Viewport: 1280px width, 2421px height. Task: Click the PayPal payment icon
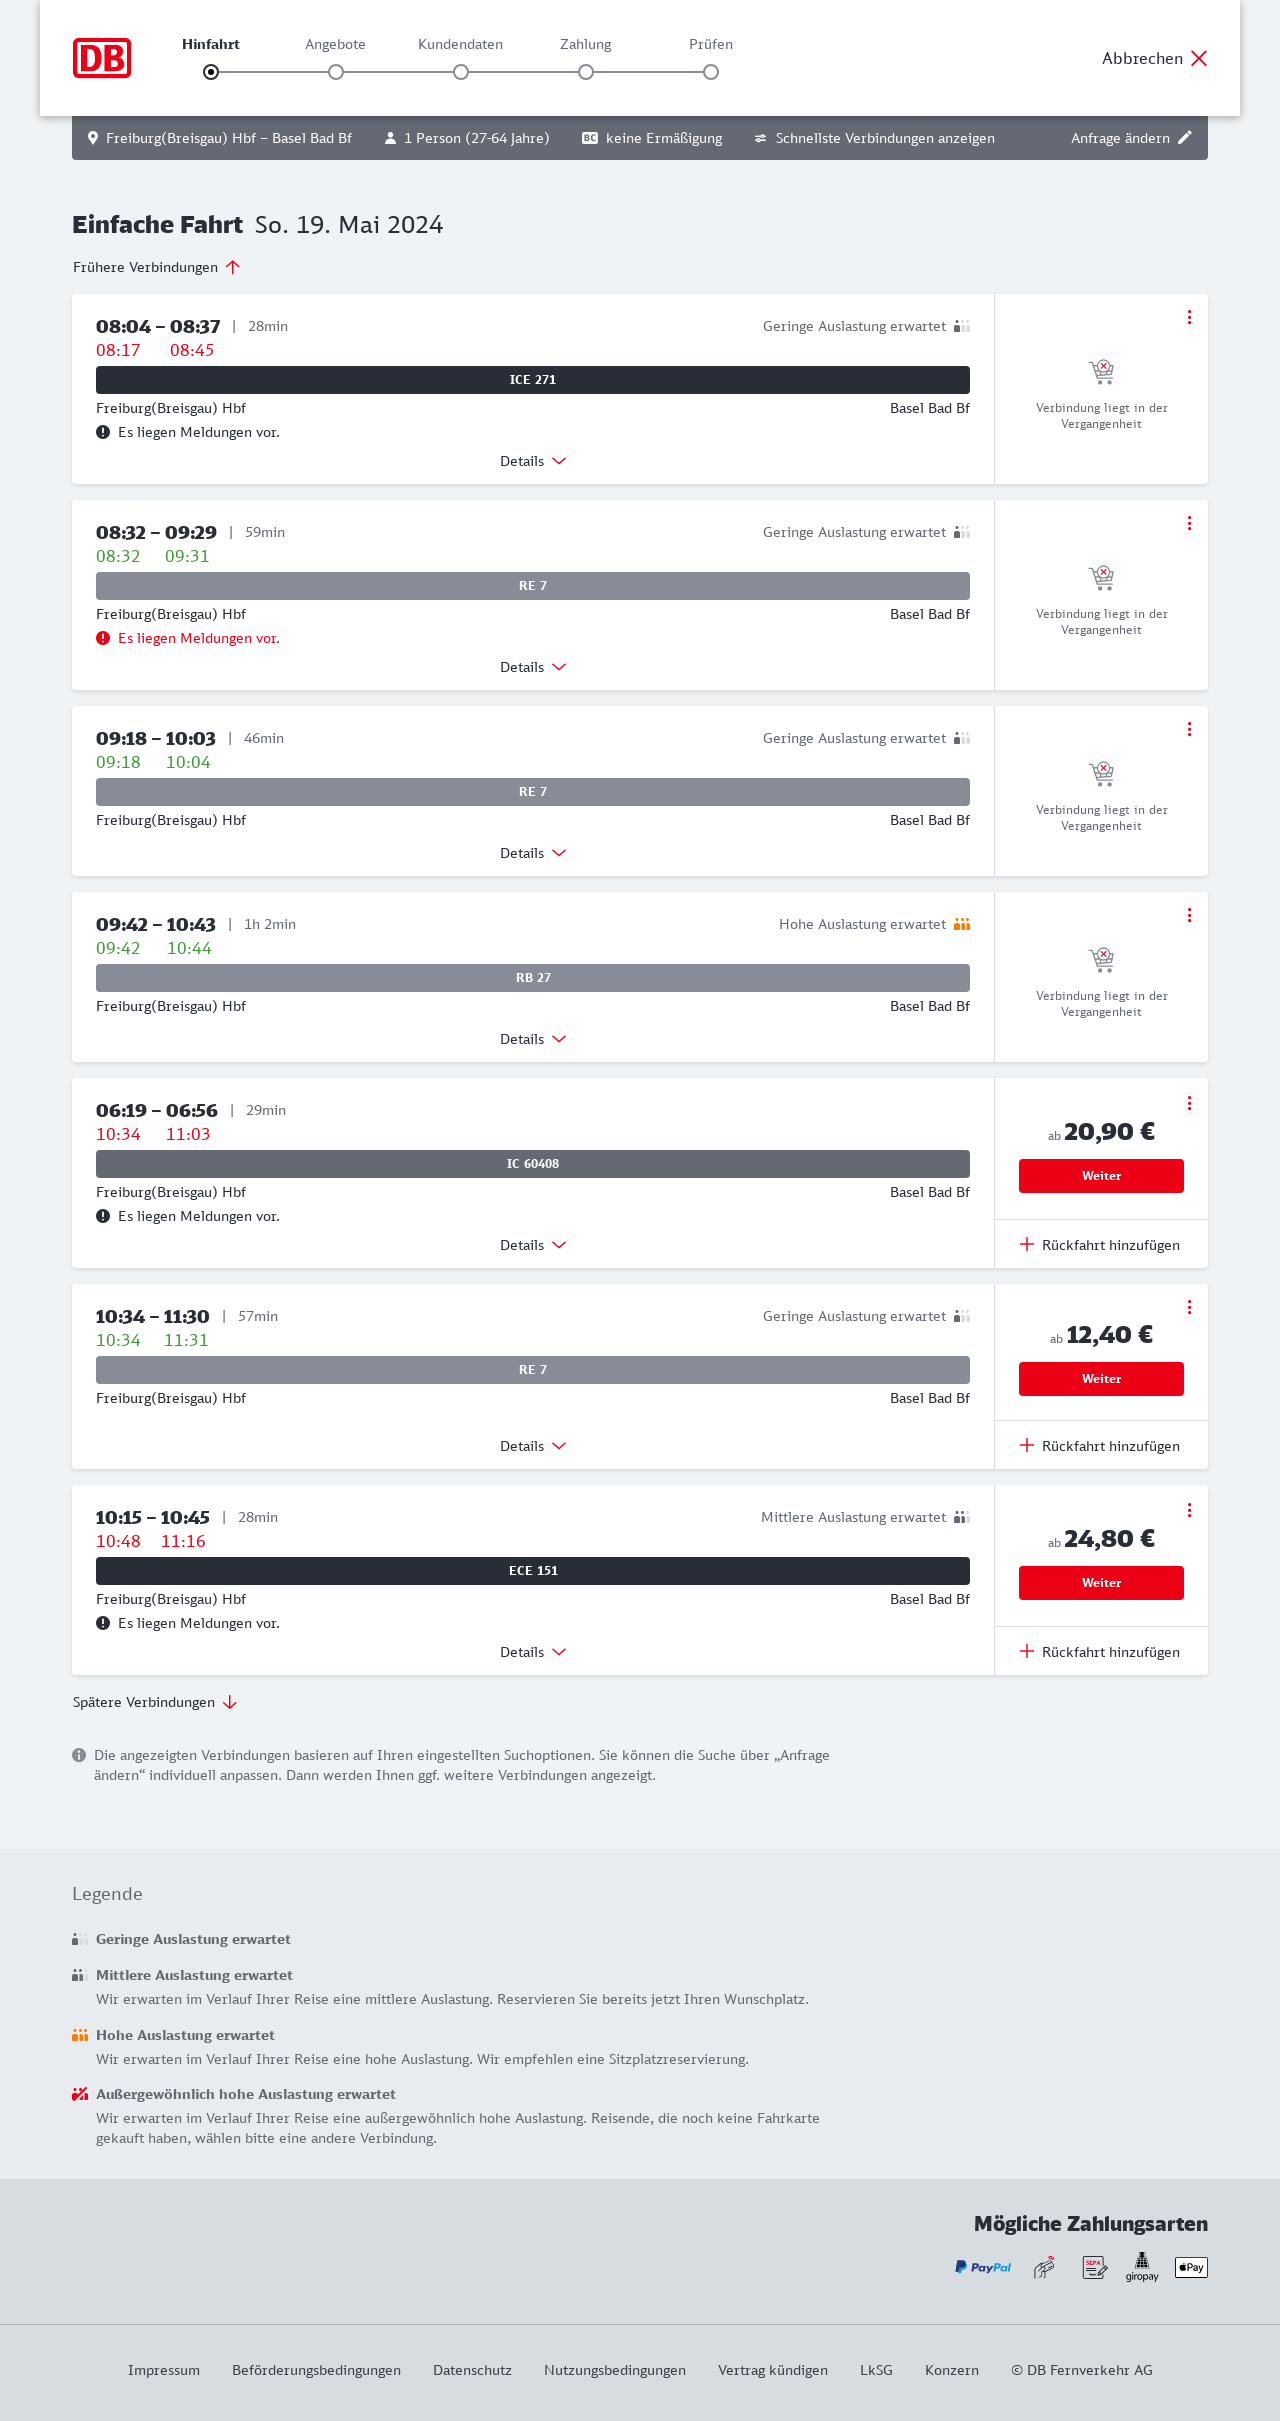(983, 2267)
